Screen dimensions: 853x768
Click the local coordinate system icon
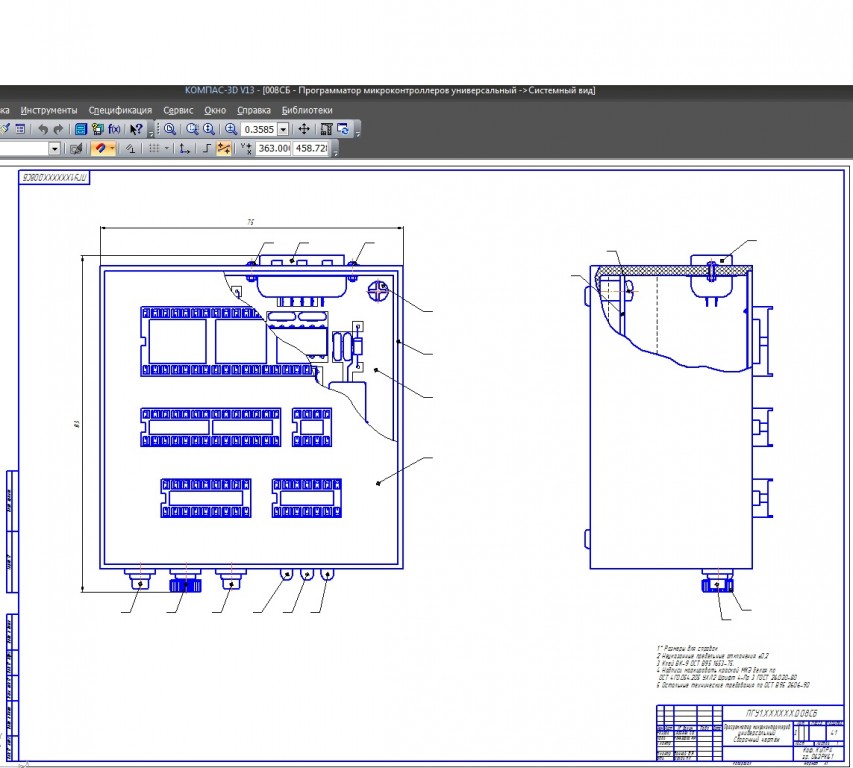[184, 148]
